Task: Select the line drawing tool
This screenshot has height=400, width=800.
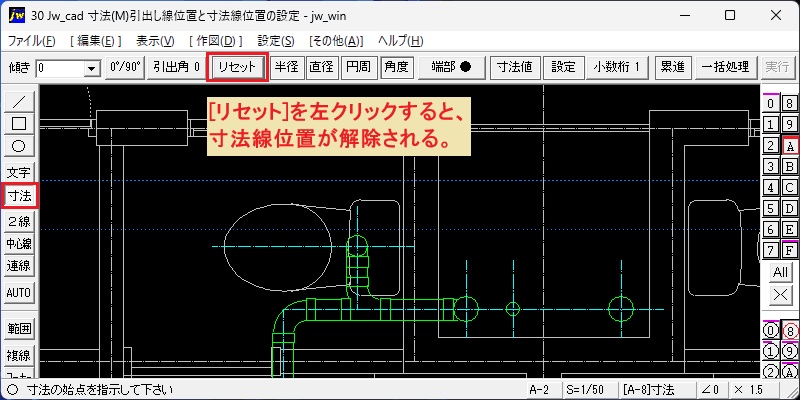Action: click(x=19, y=102)
